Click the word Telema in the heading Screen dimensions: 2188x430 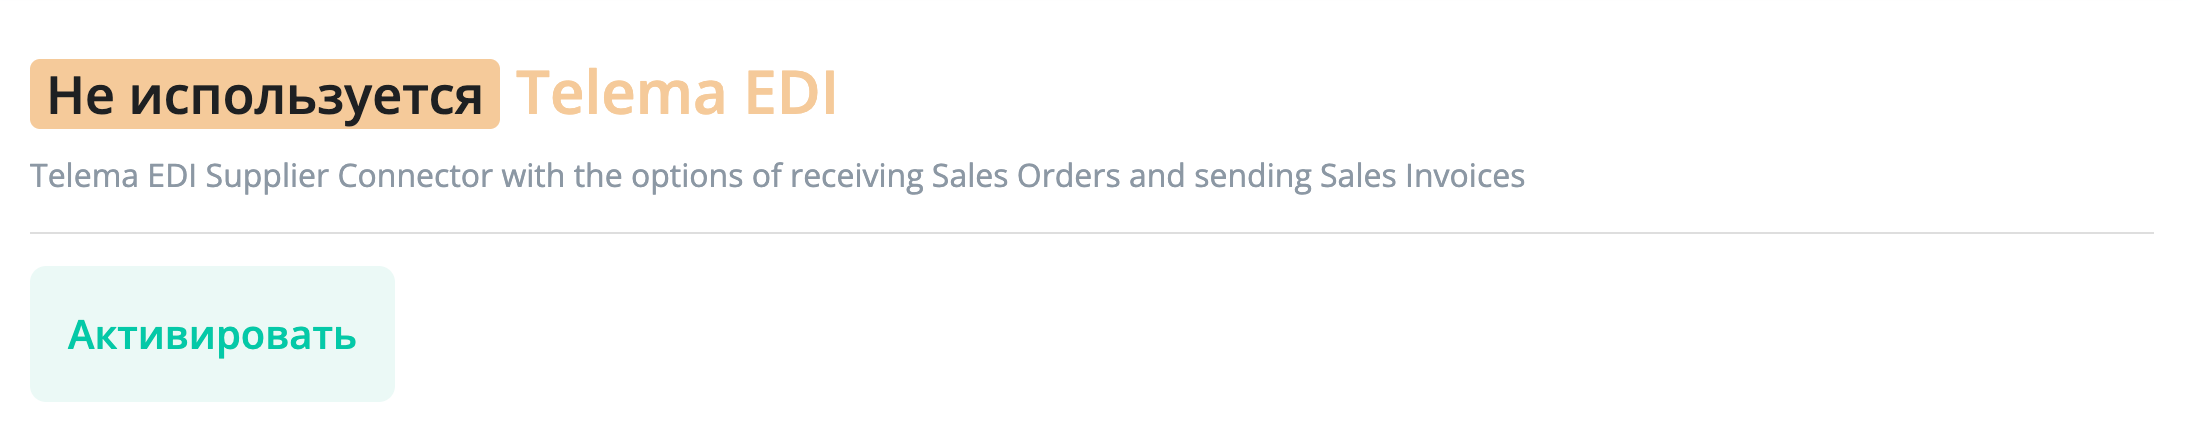(620, 94)
